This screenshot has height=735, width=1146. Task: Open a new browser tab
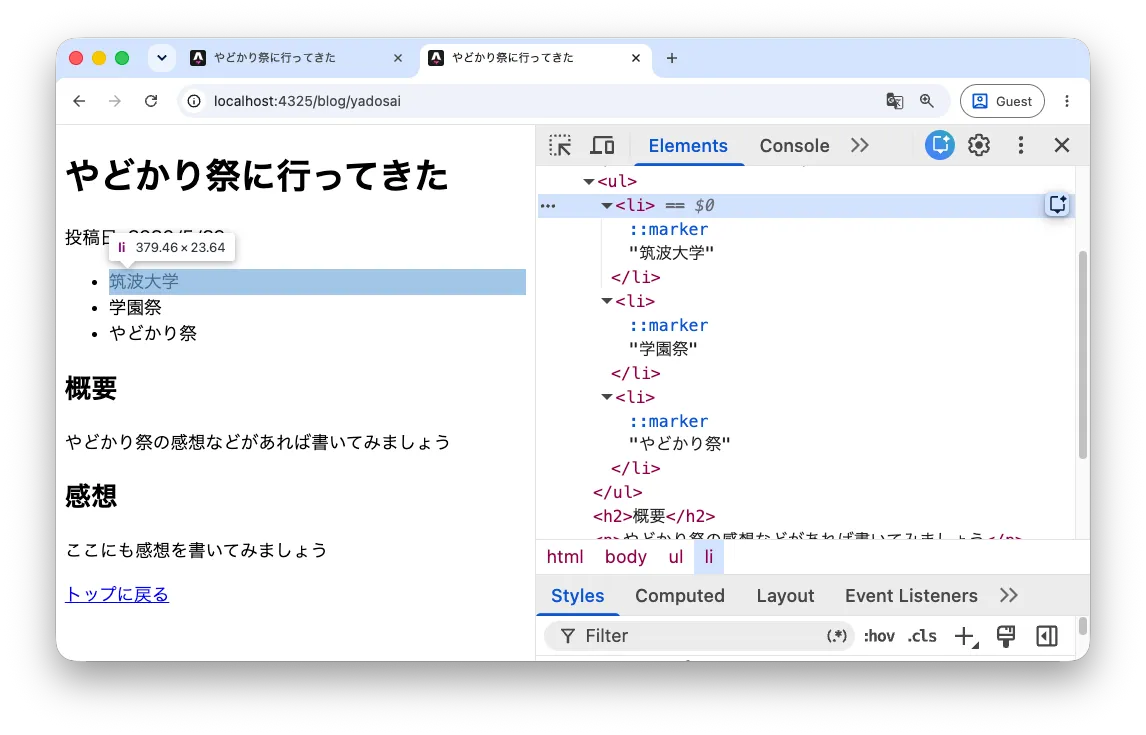[x=672, y=58]
